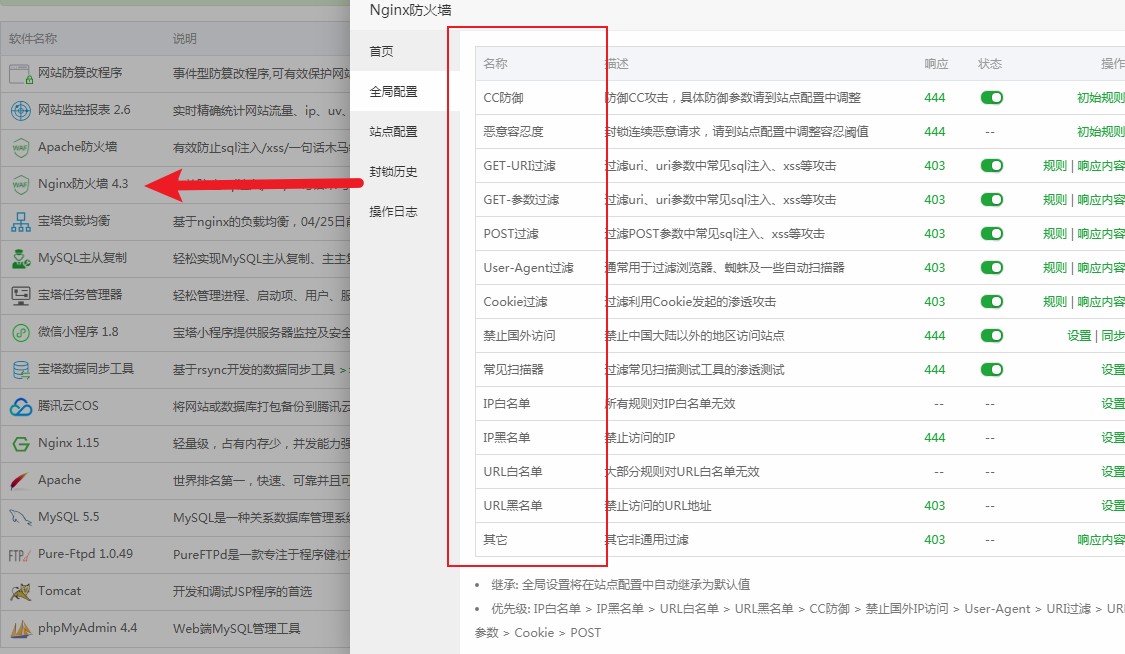Image resolution: width=1125 pixels, height=654 pixels.
Task: Click the Tomcat cat icon
Action: point(20,592)
